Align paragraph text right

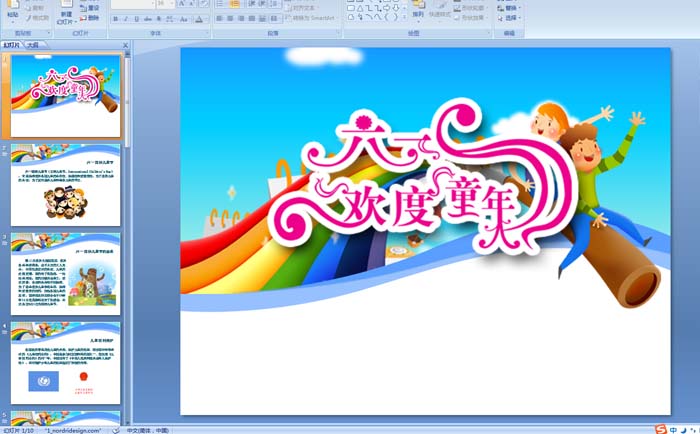[x=241, y=19]
